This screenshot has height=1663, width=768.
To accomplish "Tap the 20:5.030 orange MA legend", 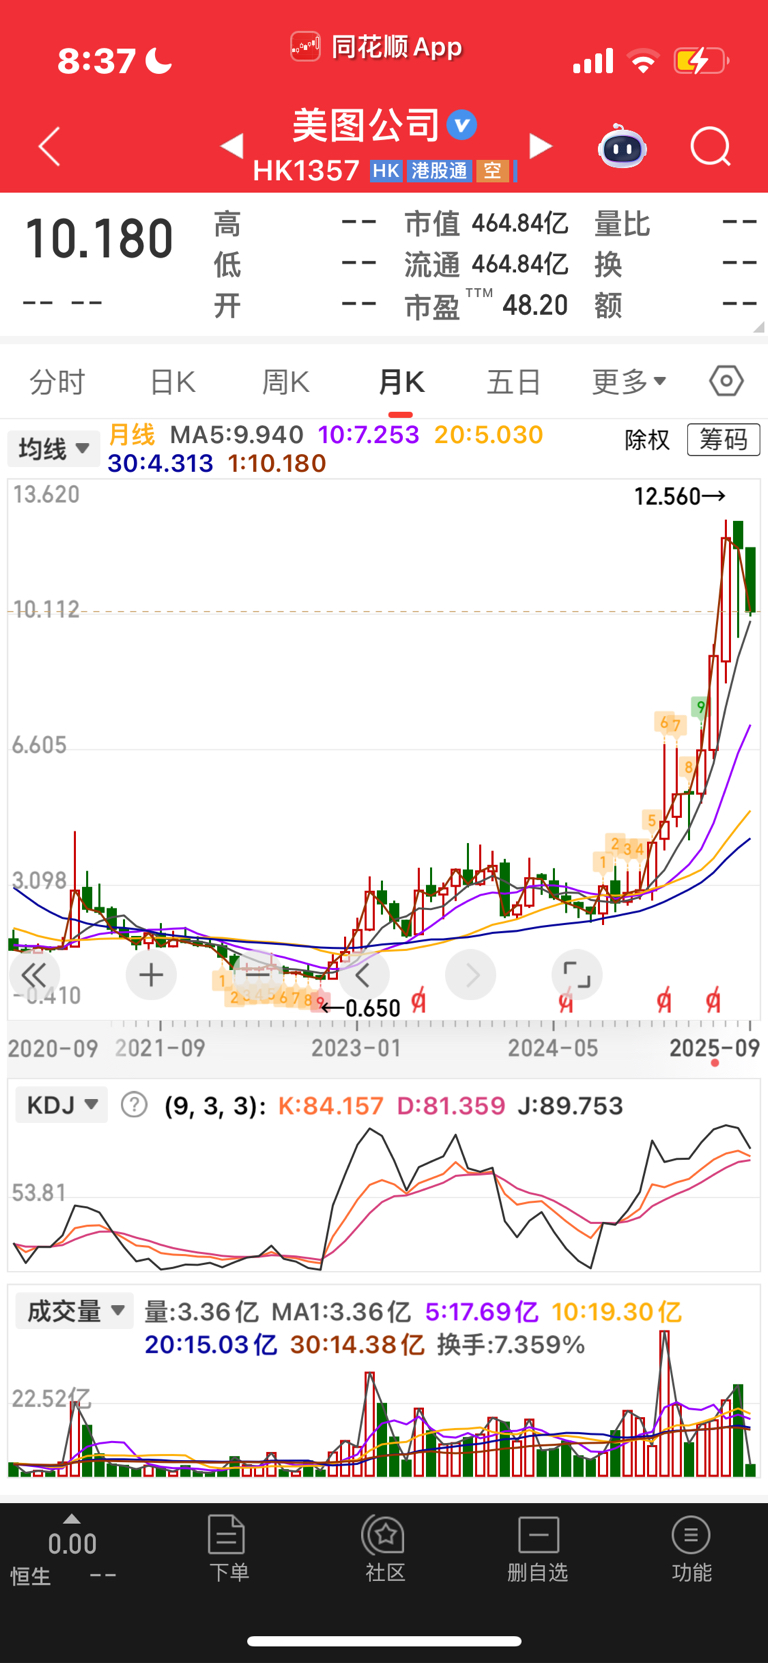I will pos(489,435).
